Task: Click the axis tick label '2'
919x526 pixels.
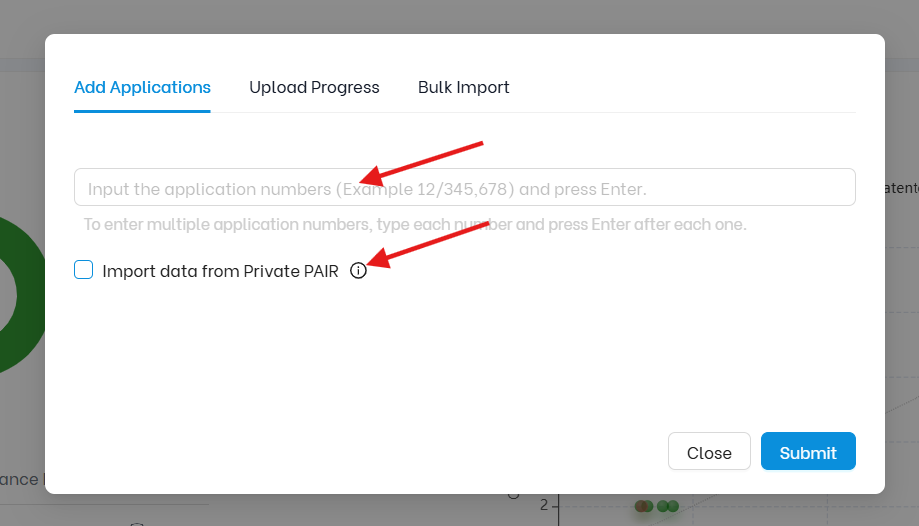Action: (544, 505)
